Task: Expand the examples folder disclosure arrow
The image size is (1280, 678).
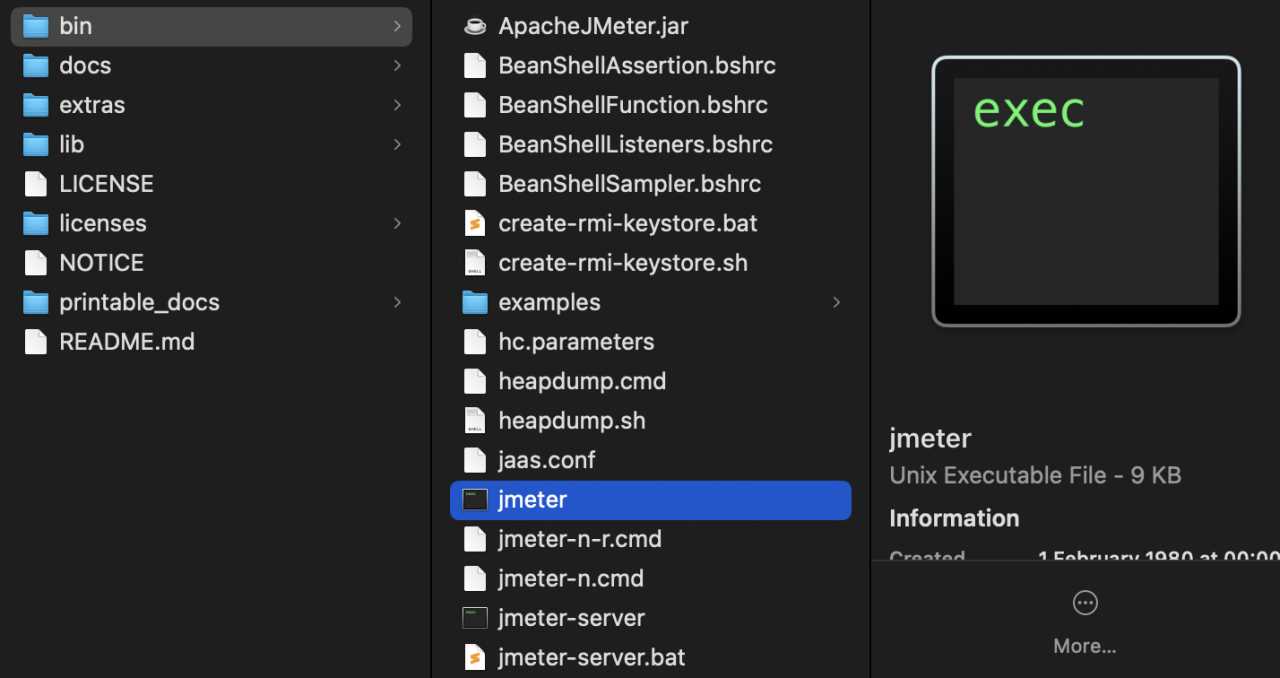Action: [x=836, y=302]
